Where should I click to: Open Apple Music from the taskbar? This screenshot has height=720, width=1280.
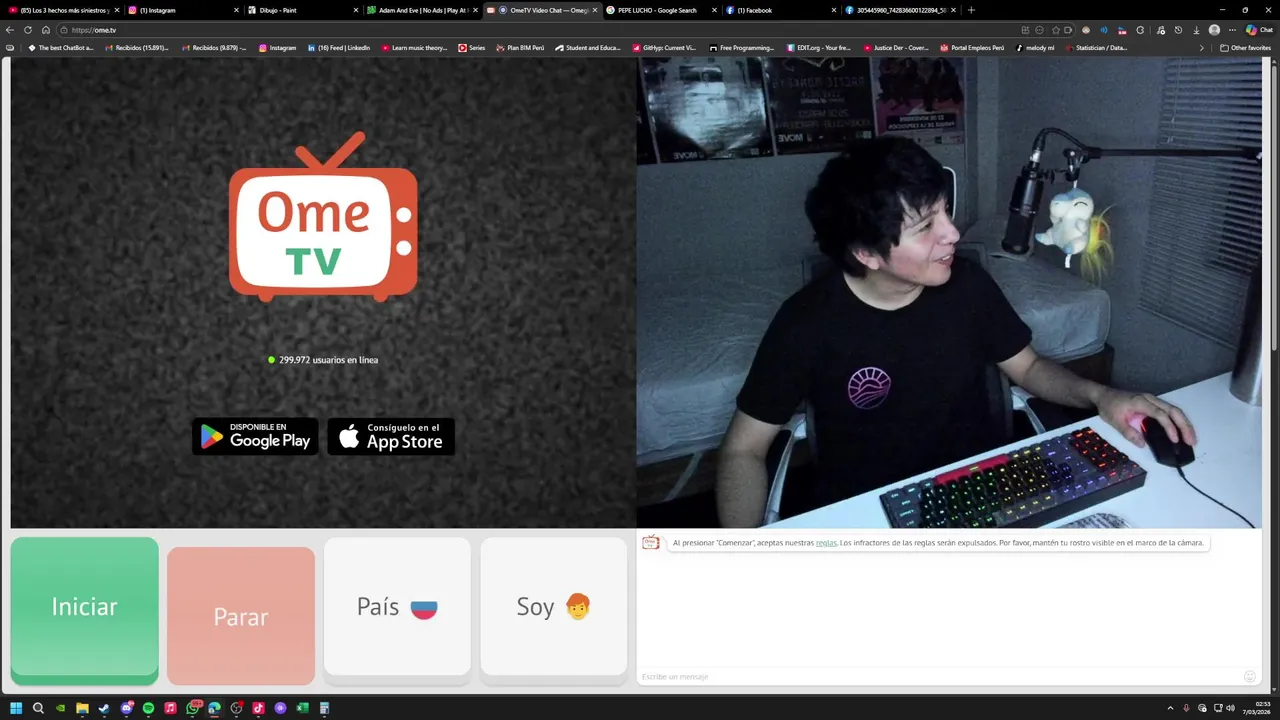(x=170, y=708)
